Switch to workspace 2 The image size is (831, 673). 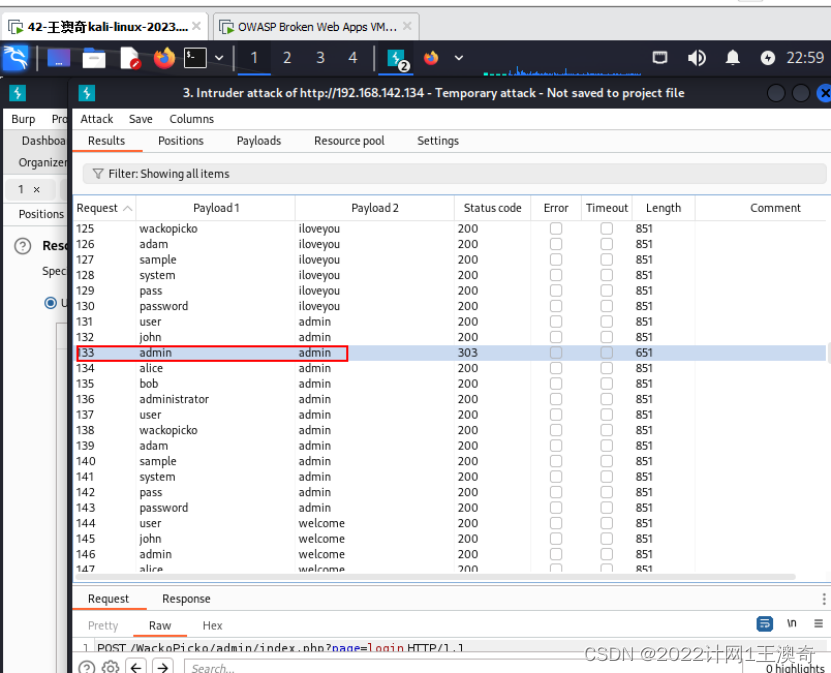click(287, 58)
